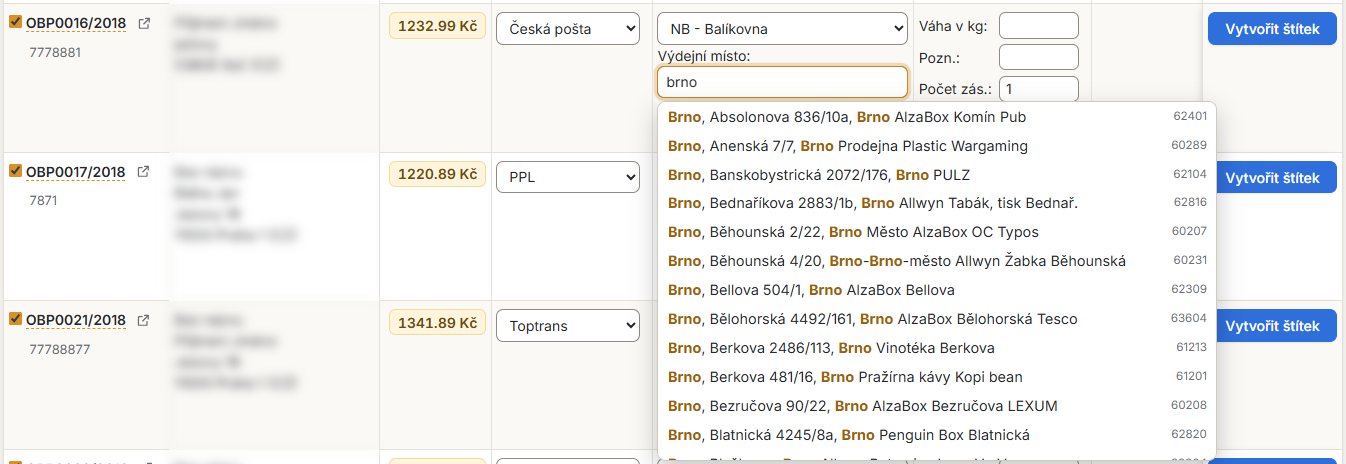Image resolution: width=1346 pixels, height=464 pixels.
Task: Click the Váha v kg input field
Action: coord(1039,26)
